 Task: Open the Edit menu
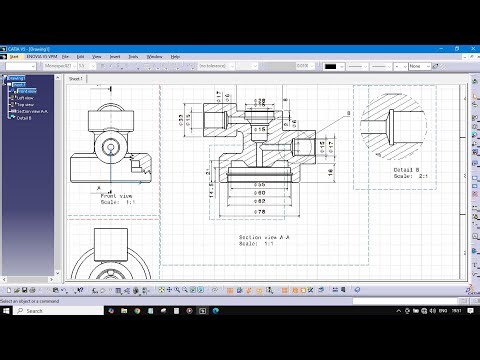tap(80, 57)
